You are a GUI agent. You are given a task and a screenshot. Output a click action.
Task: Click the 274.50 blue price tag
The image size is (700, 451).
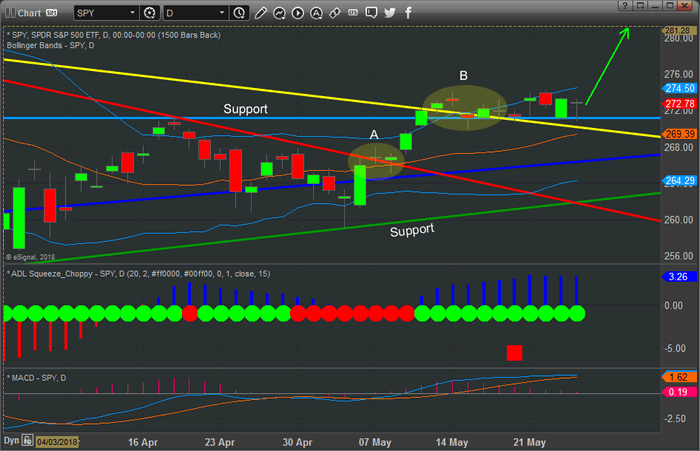point(679,88)
